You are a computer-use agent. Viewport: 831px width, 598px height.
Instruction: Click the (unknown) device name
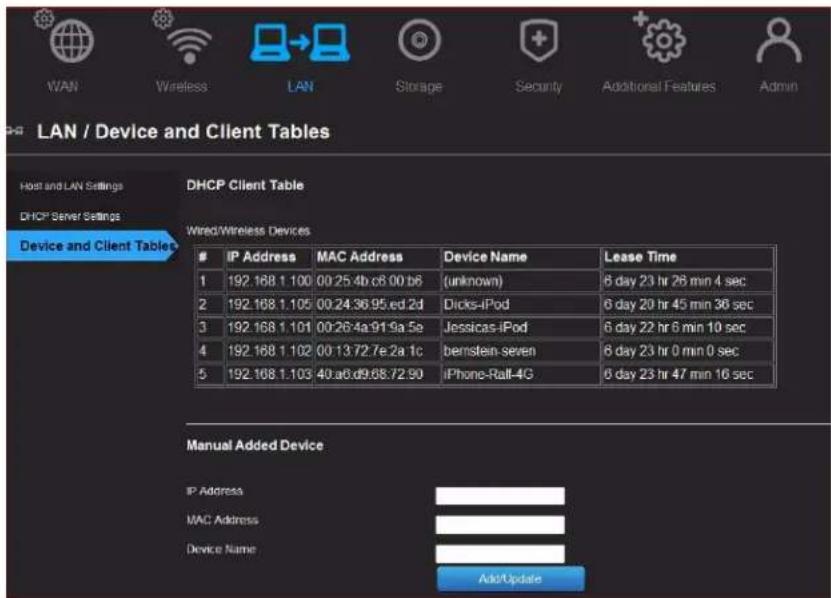(x=473, y=281)
